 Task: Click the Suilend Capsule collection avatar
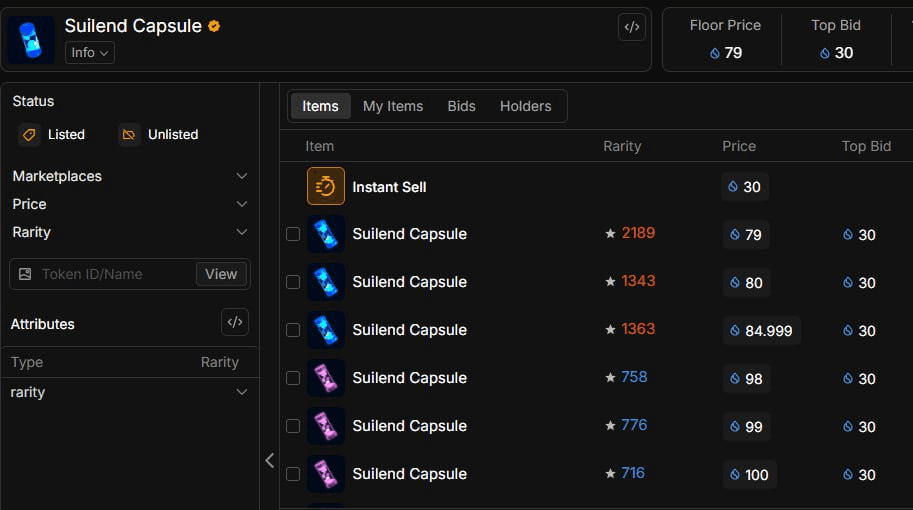[31, 40]
